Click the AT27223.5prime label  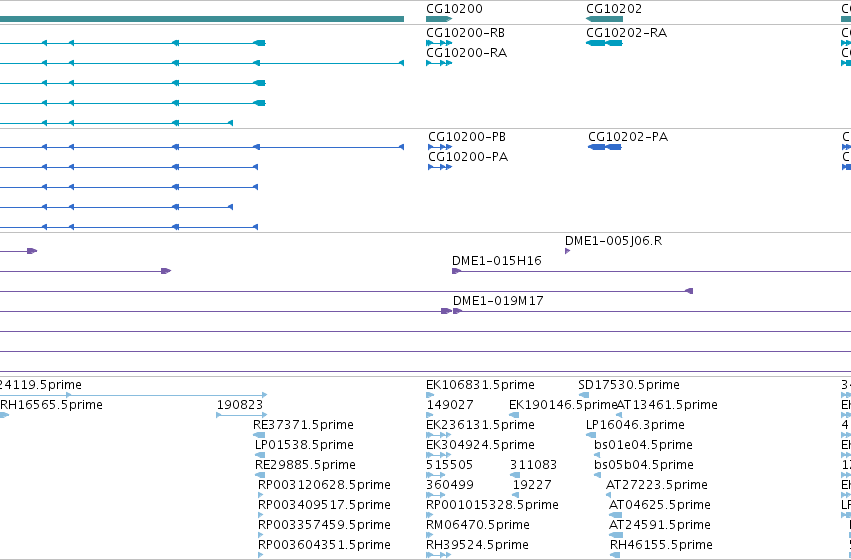tap(657, 485)
